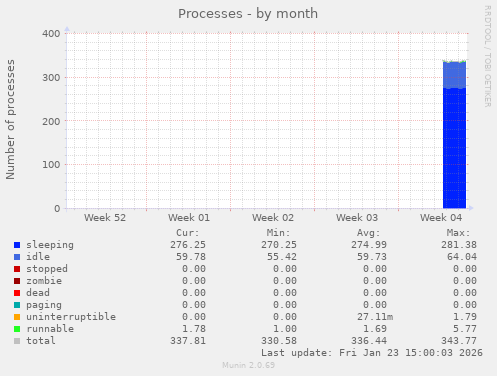The image size is (497, 376).
Task: Click the 200 y-axis value
Action: 51,121
